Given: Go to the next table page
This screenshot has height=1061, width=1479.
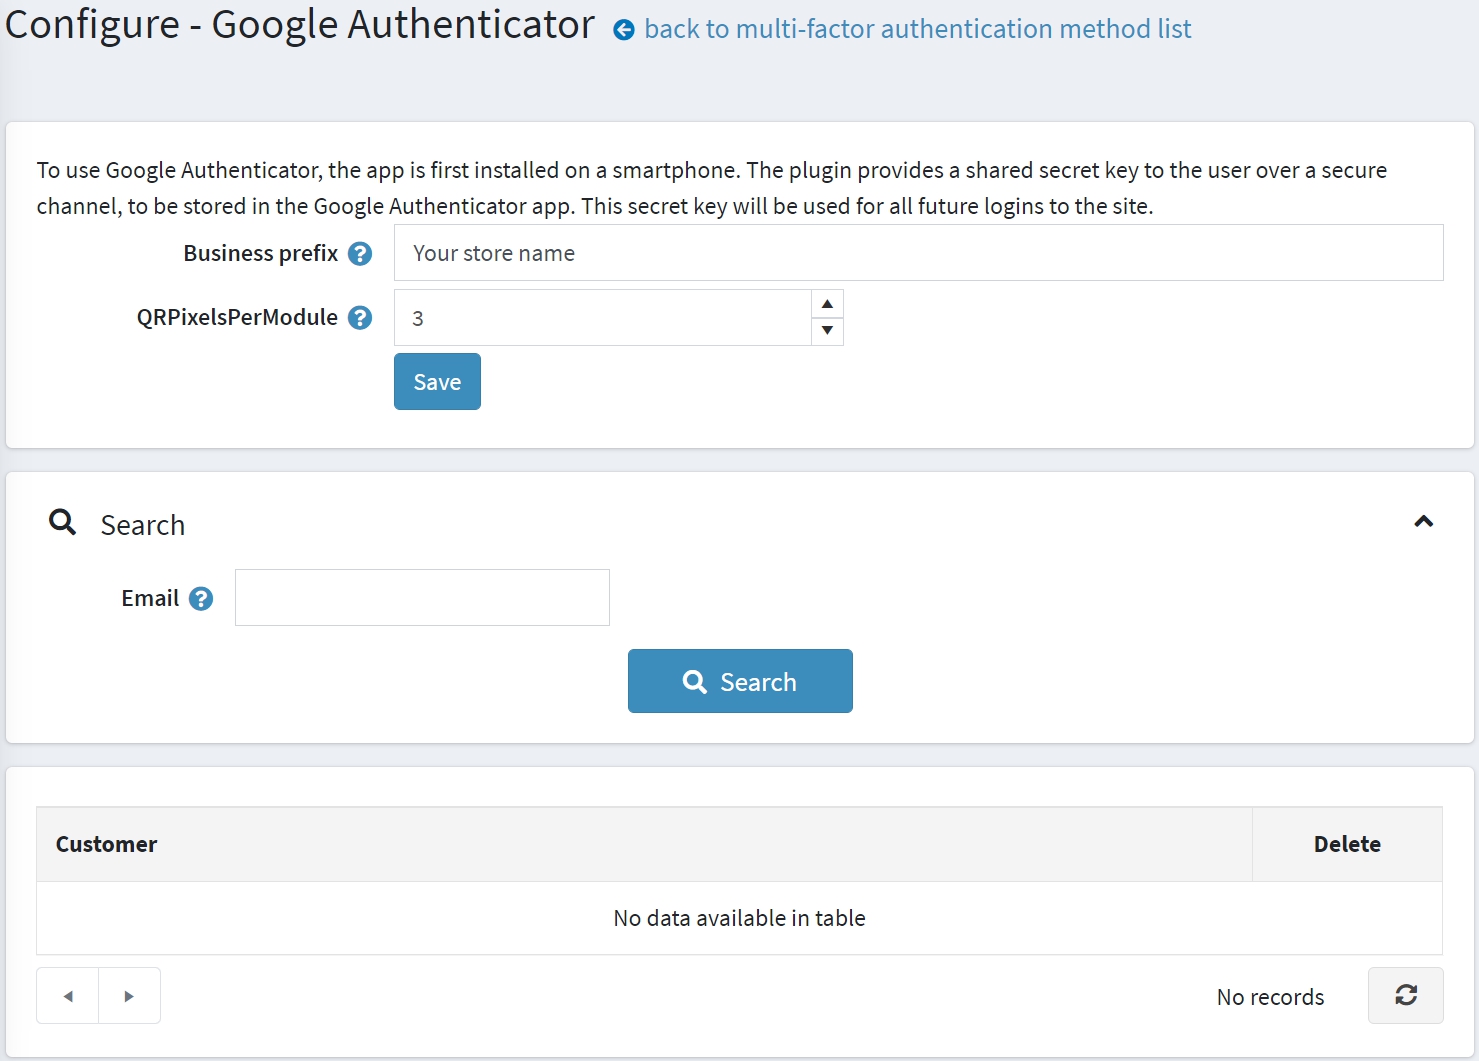Looking at the screenshot, I should (129, 996).
